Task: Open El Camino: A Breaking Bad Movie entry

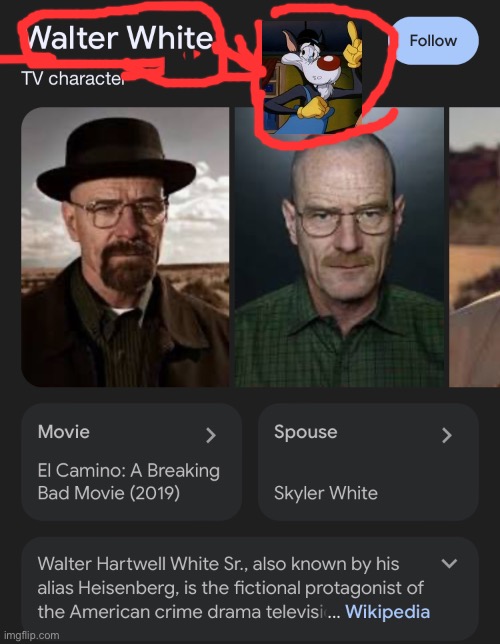Action: (129, 481)
